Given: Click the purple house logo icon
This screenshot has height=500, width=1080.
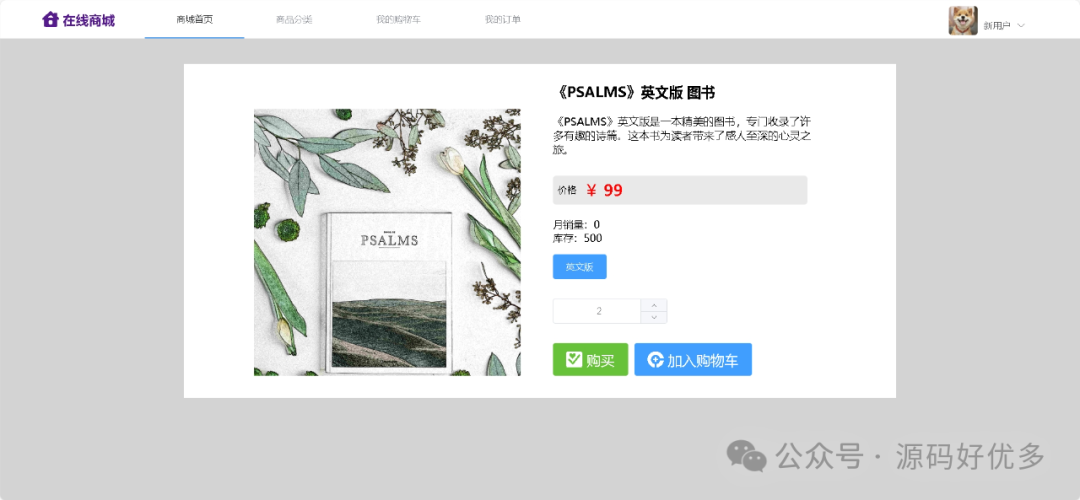Looking at the screenshot, I should [50, 19].
